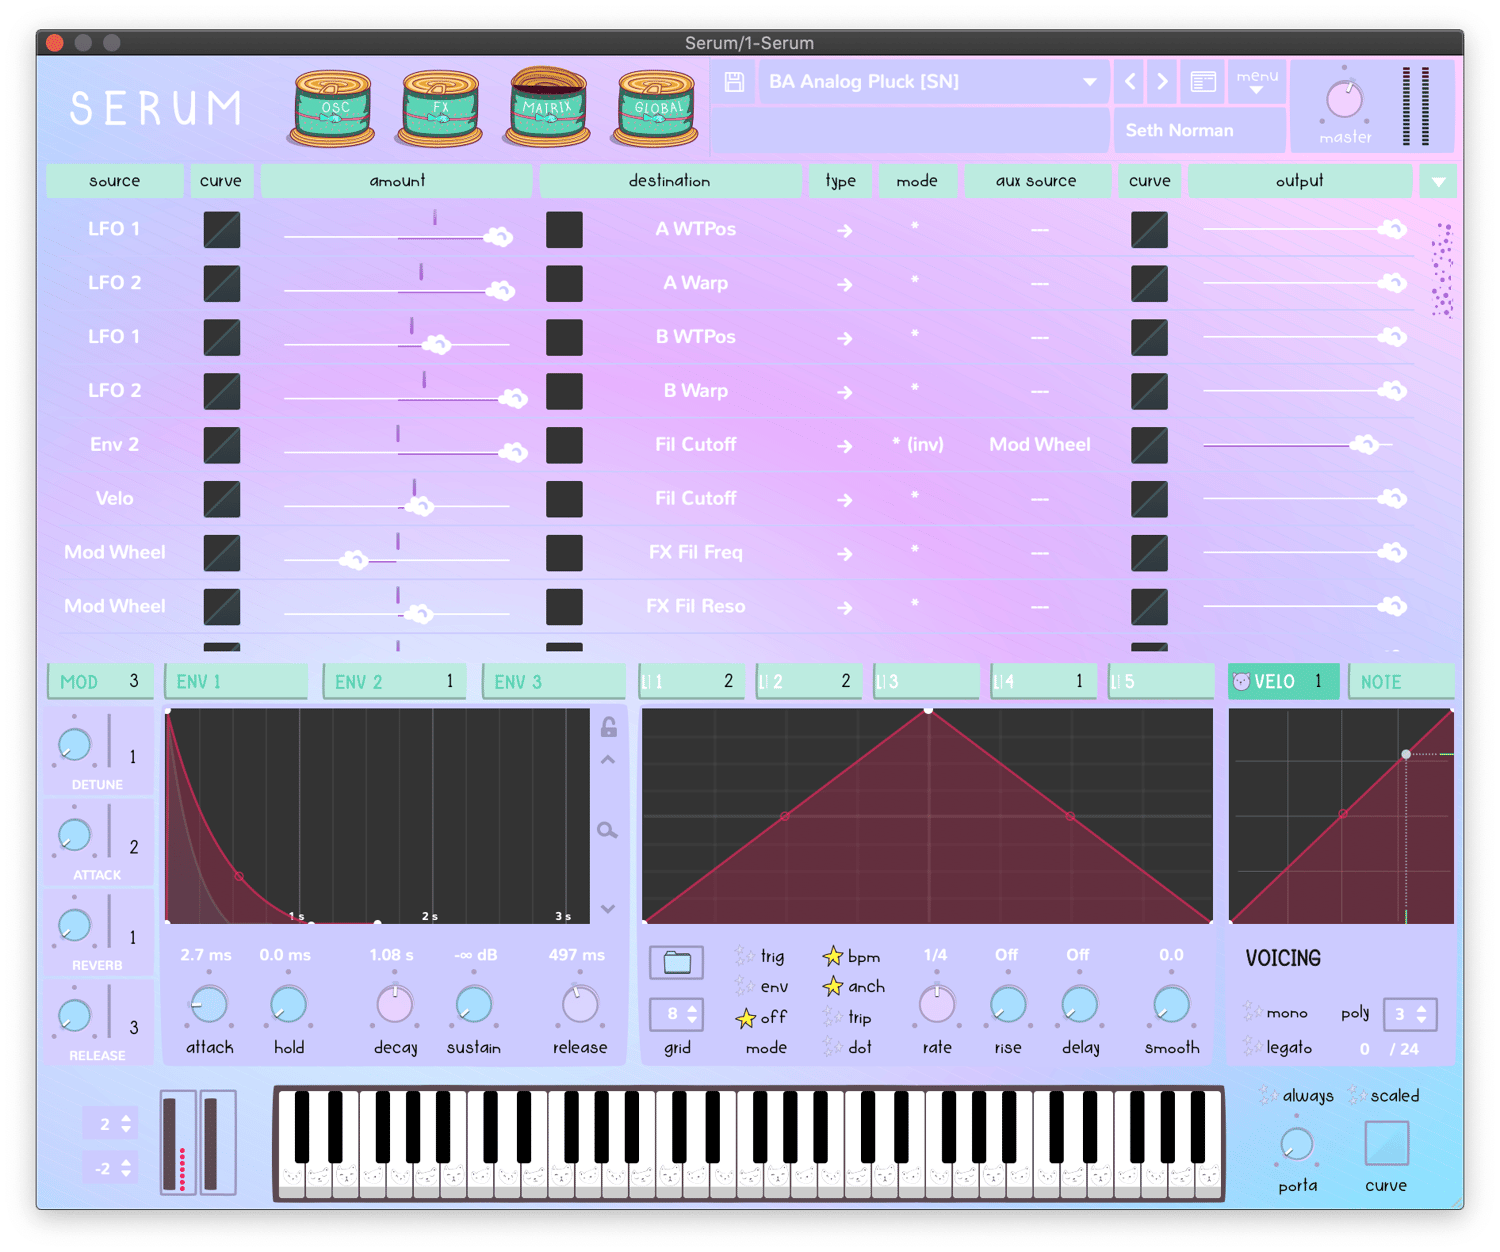
Task: Select the NOTE tab
Action: point(1401,681)
